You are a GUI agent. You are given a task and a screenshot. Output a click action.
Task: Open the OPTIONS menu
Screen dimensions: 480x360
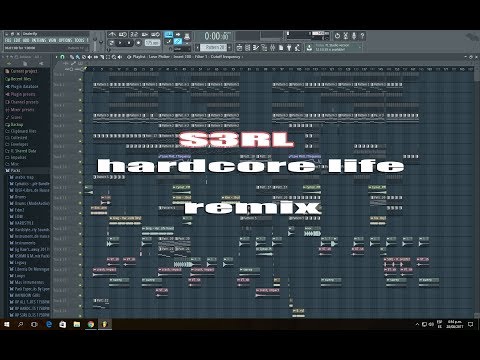[65, 40]
